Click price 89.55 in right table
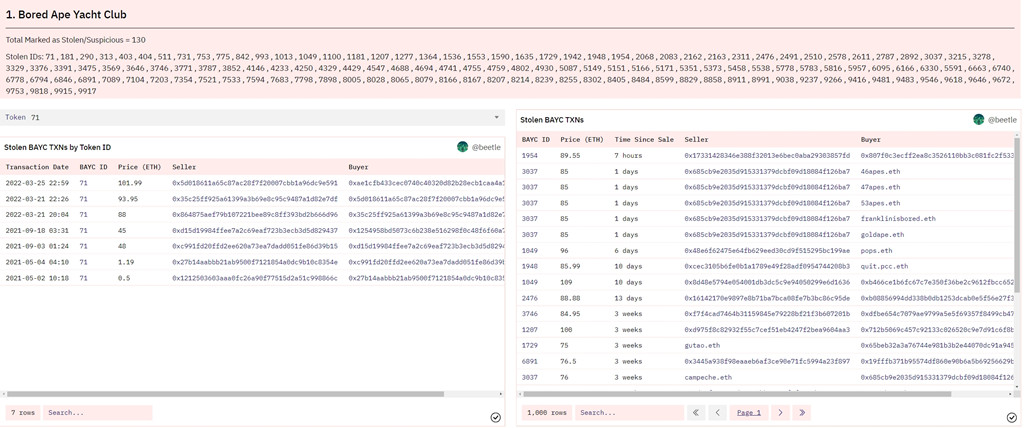The height and width of the screenshot is (428, 1024). (x=570, y=156)
